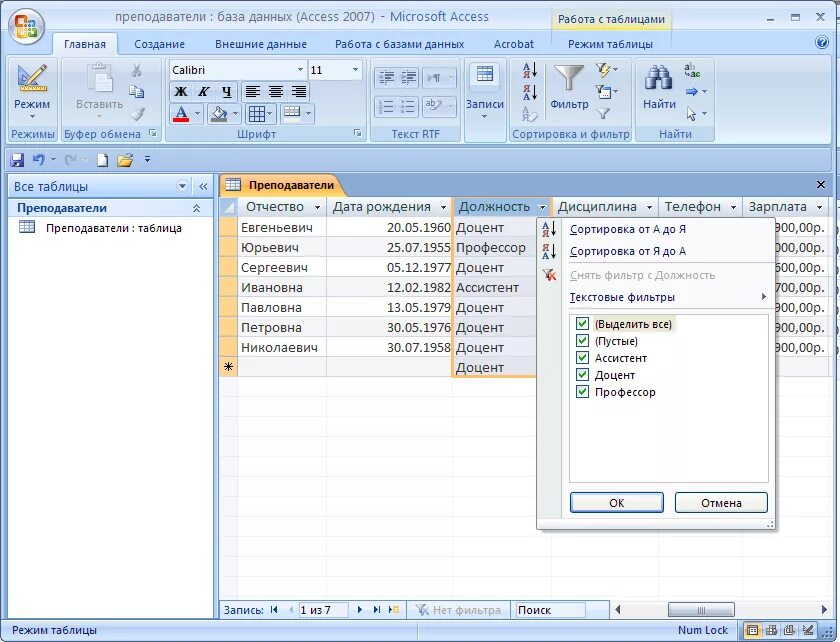840x642 pixels.
Task: Click the record number field 1 из 7
Action: pyautogui.click(x=322, y=610)
